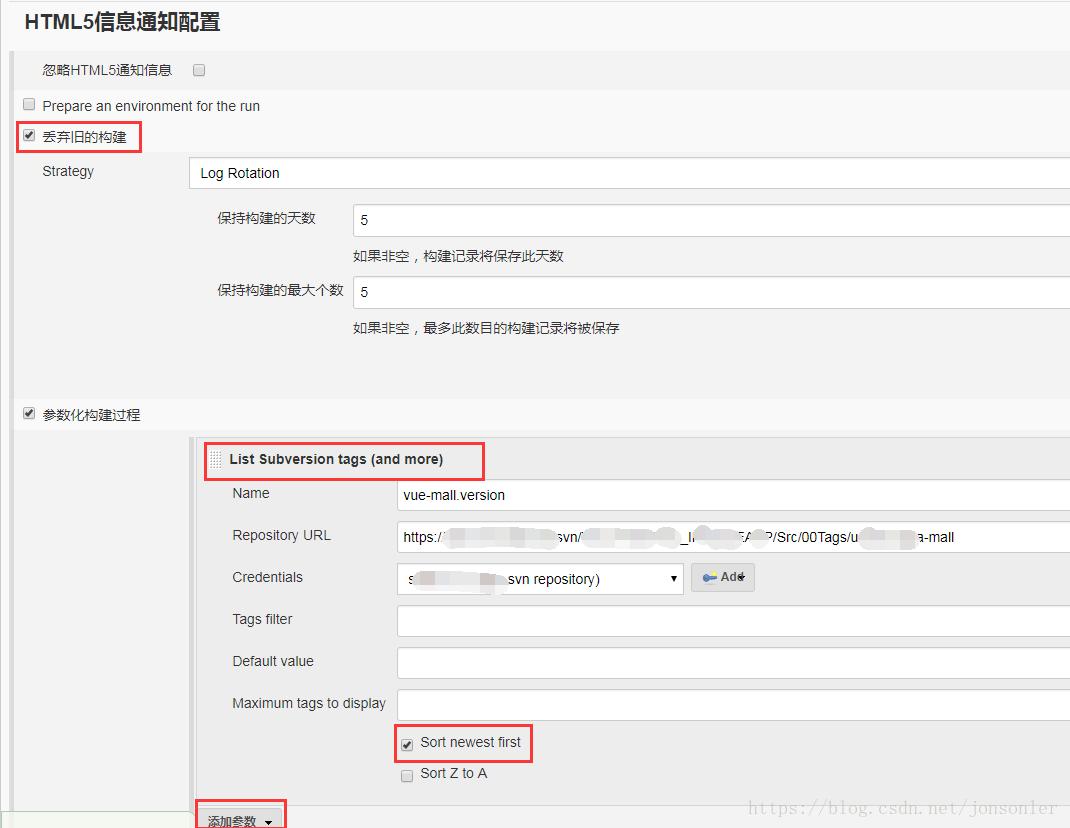1070x828 pixels.
Task: Click the 保持构建的天数 input field
Action: [710, 220]
